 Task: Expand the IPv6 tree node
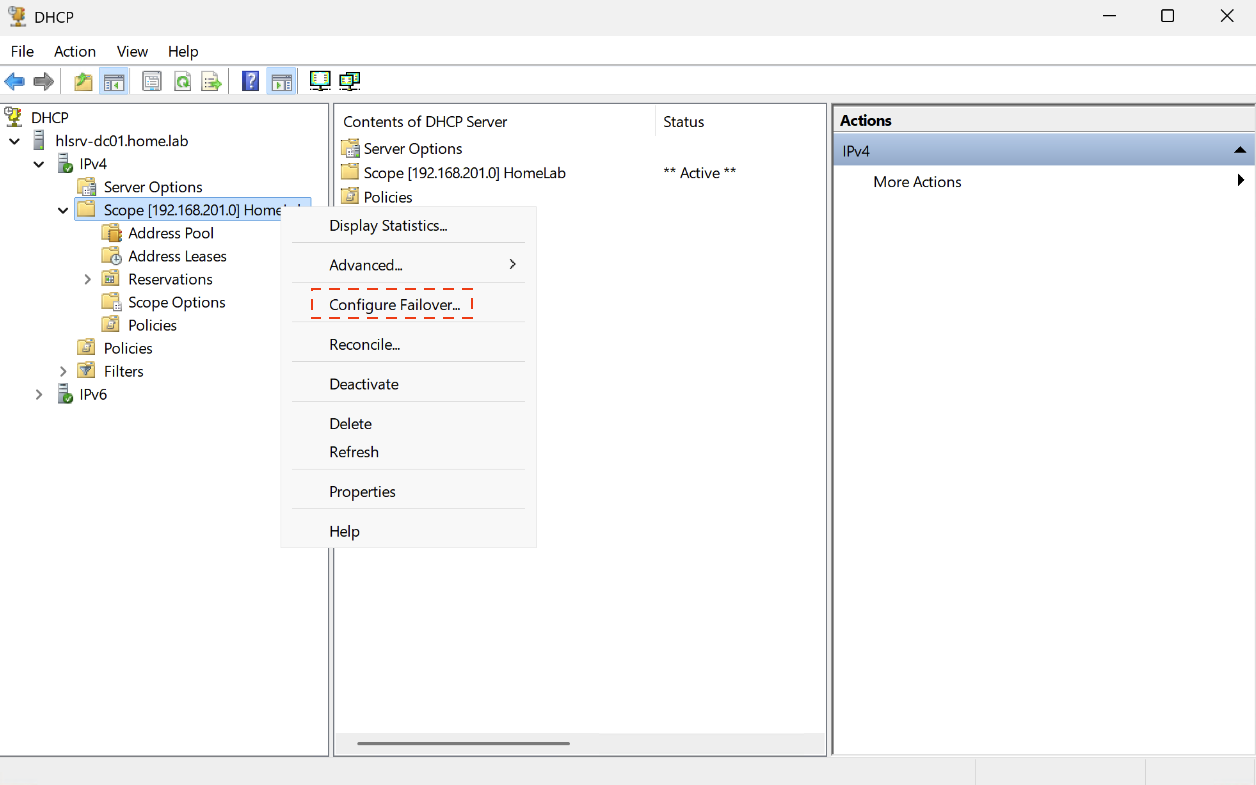click(x=39, y=395)
